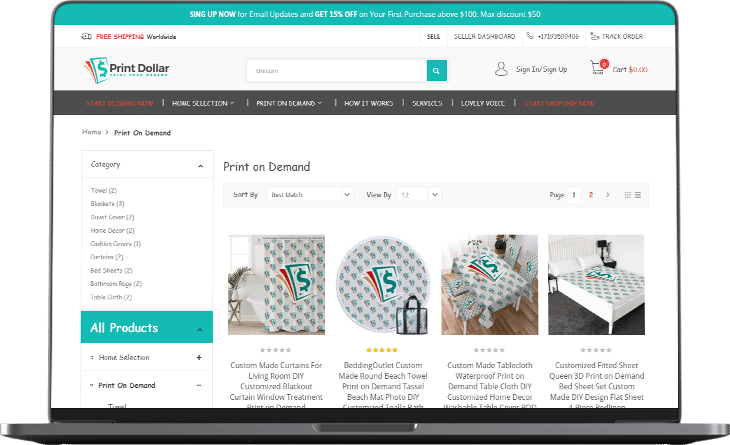The height and width of the screenshot is (445, 730).
Task: Click into the search input field
Action: (337, 70)
